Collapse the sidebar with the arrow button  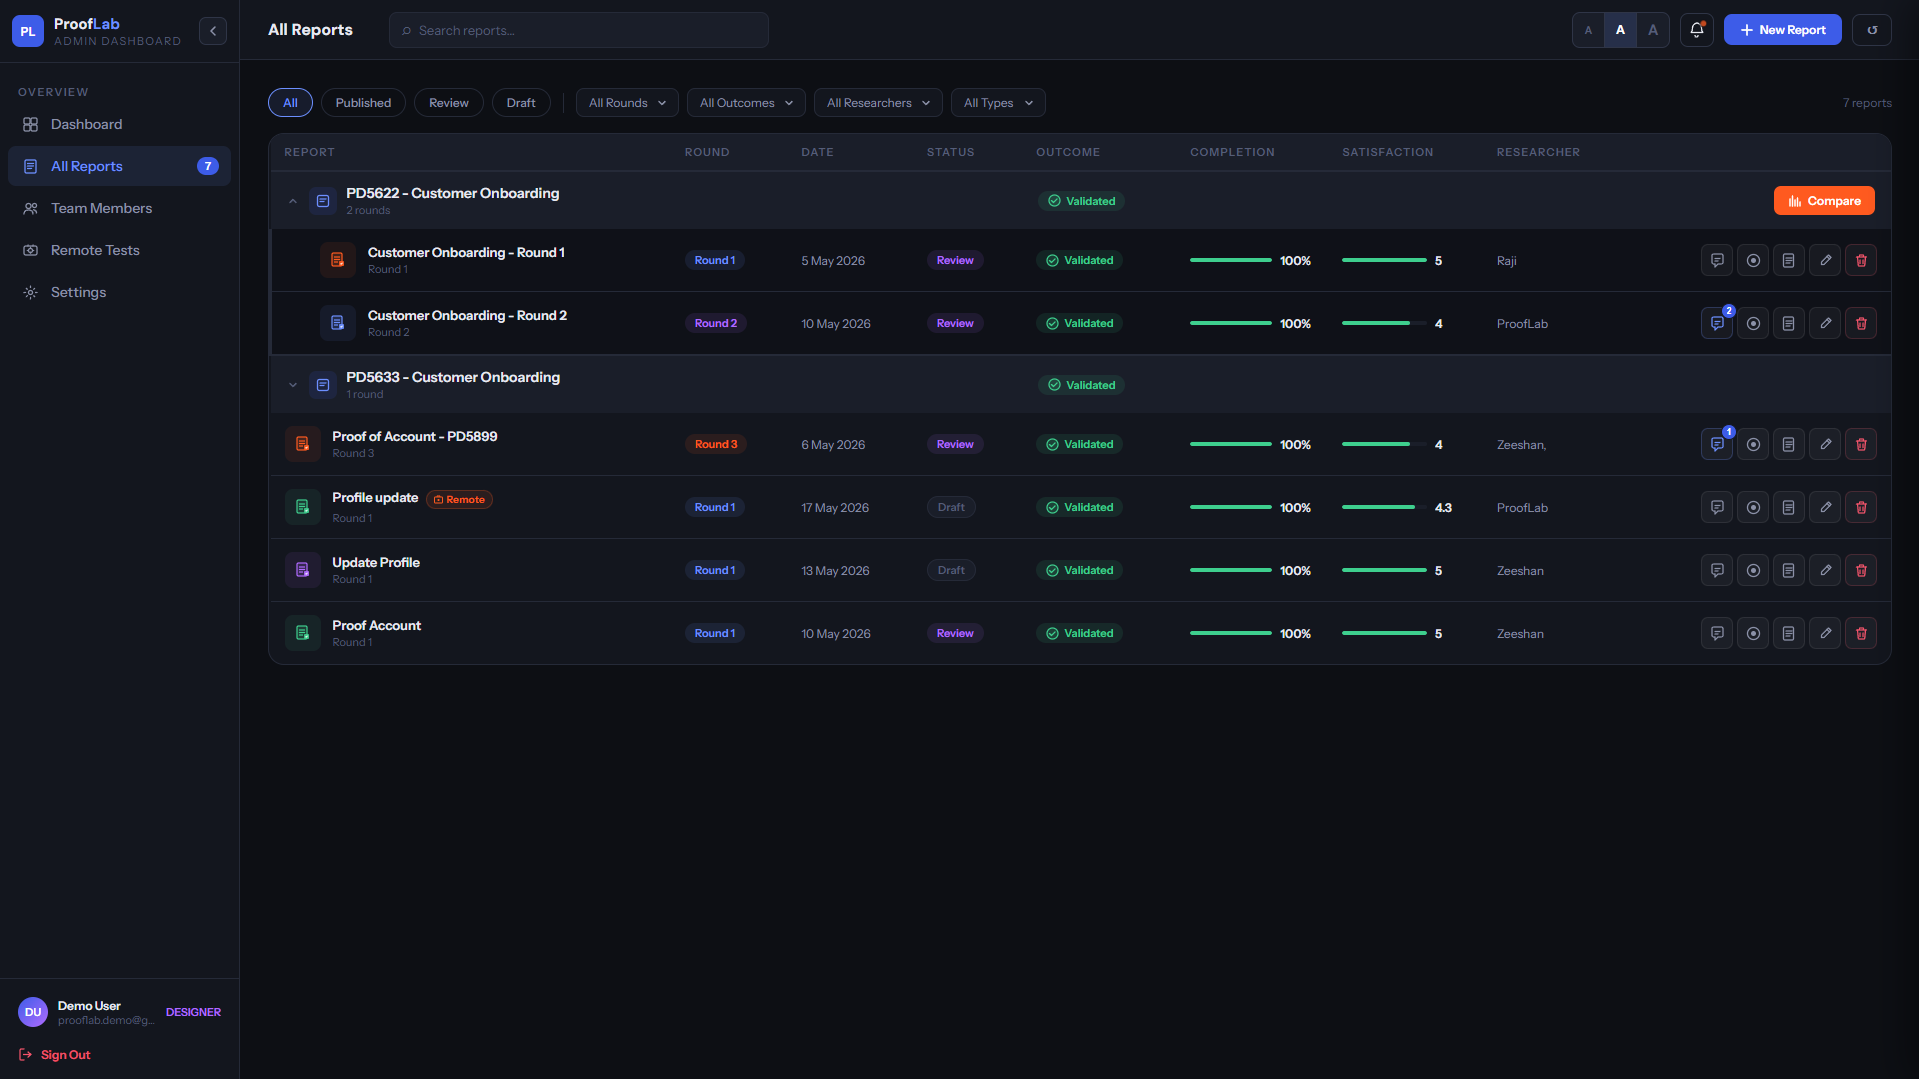click(x=212, y=31)
